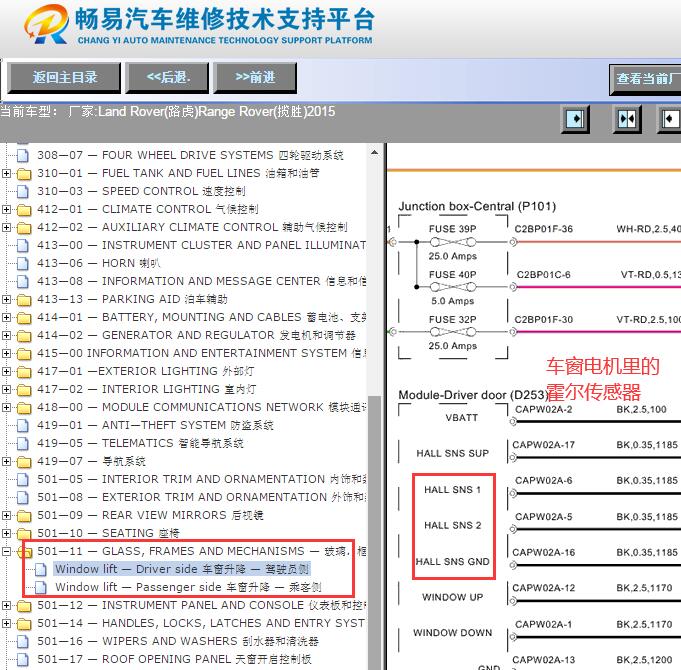Viewport: 681px width, 670px height.
Task: Expand the 413-13 Parking Aid folder
Action: click(6, 299)
